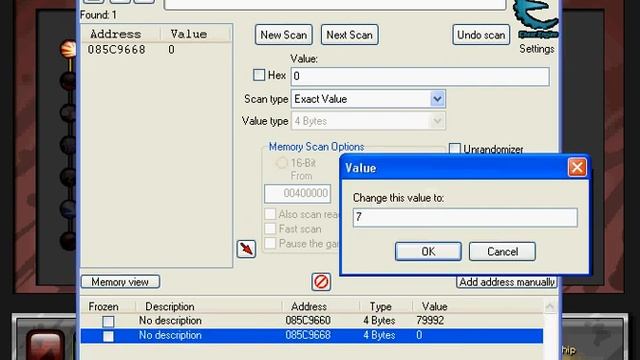Toggle the Hex checkbox

(259, 75)
